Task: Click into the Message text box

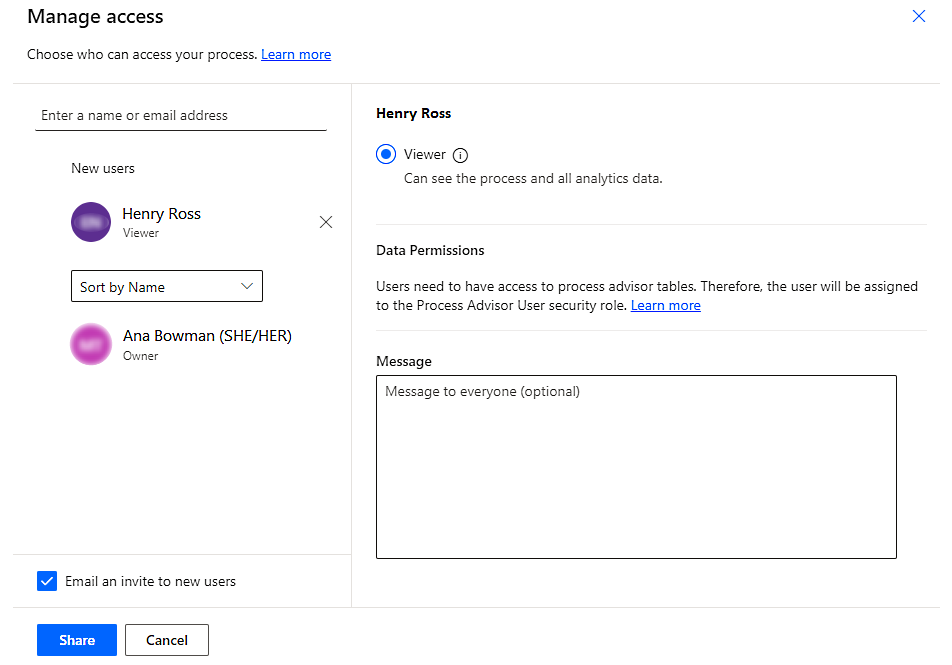Action: (x=636, y=466)
